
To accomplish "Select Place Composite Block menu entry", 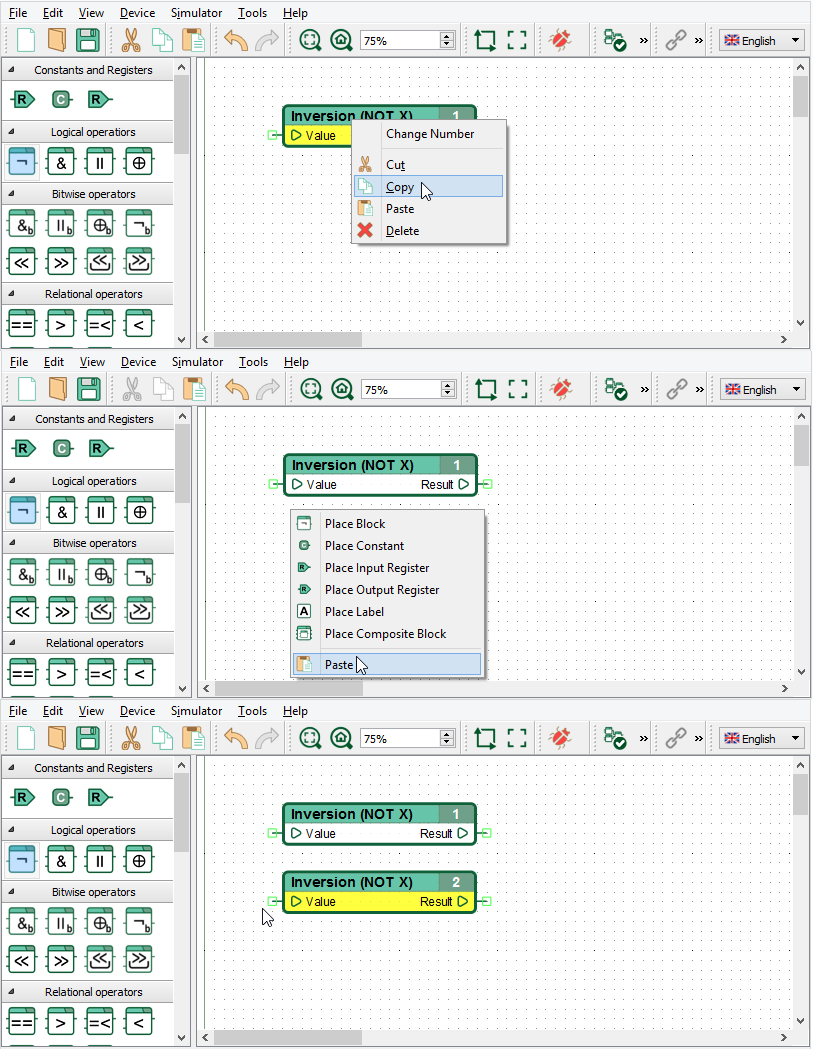I will click(x=387, y=634).
